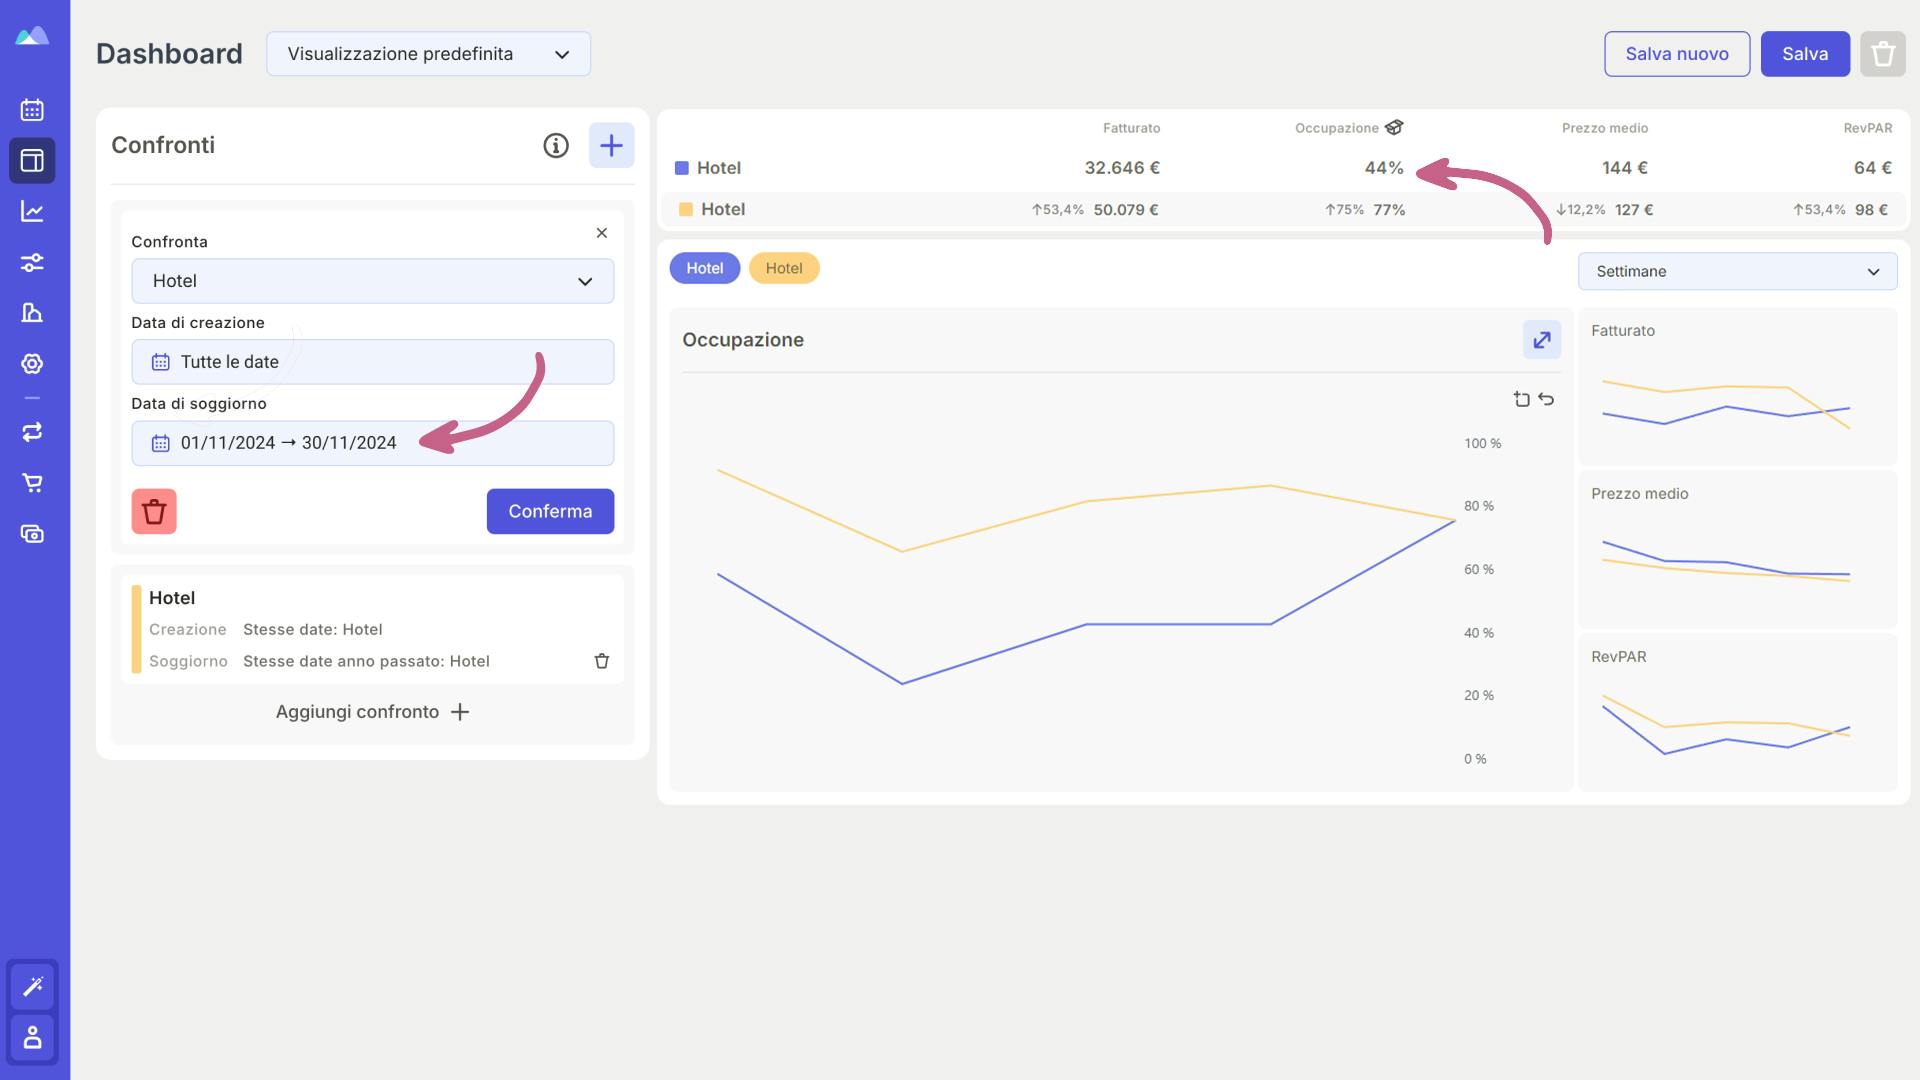
Task: Click the Salva button
Action: pyautogui.click(x=1805, y=54)
